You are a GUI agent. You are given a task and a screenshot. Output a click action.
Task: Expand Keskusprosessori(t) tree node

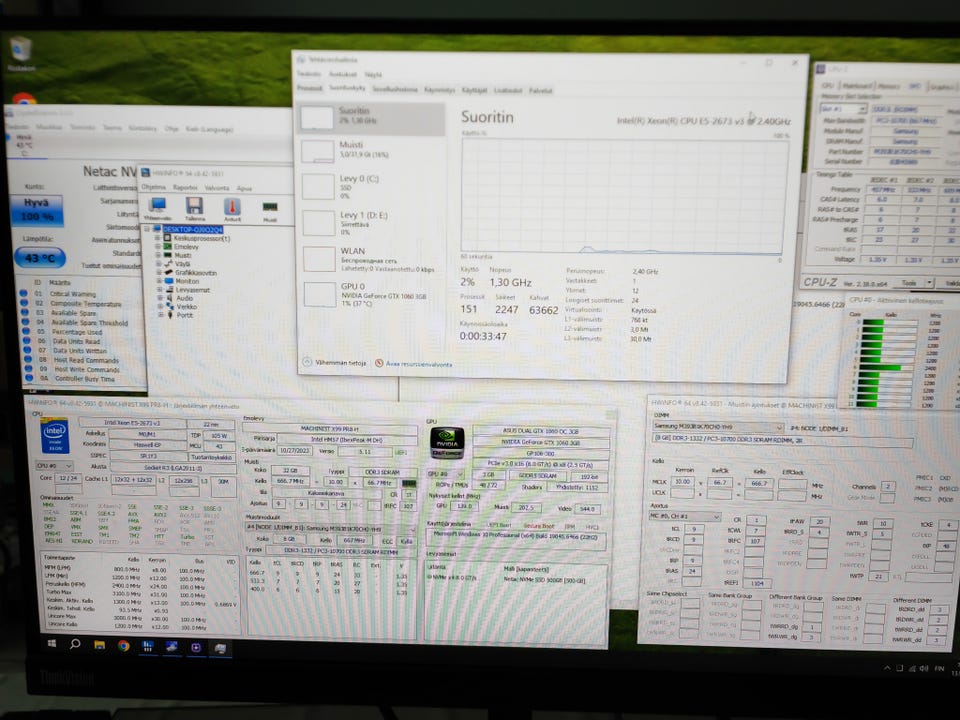(x=159, y=238)
